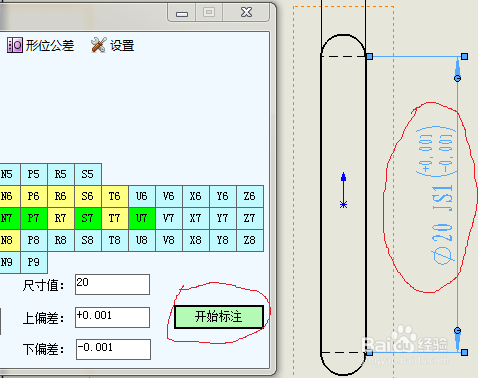Minimize the tolerance dialog window
Viewport: 478px width, 378px height.
182,13
